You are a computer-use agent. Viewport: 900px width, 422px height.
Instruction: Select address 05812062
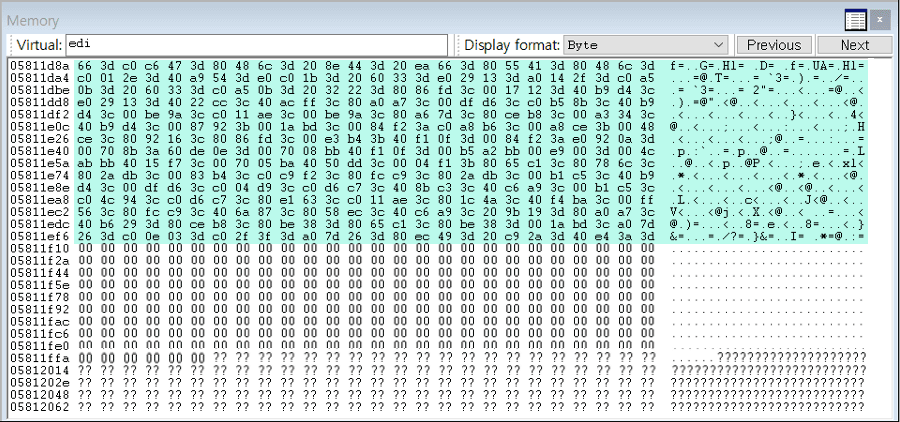tap(40, 407)
